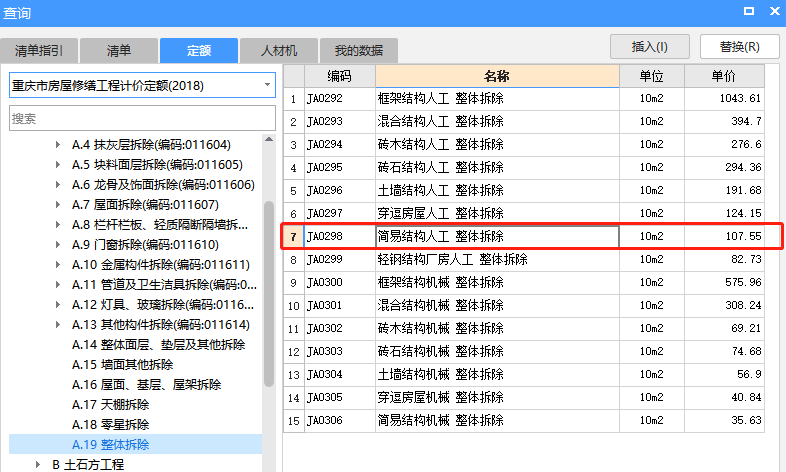Select 轻钢结构厂房人工 整体拆除 row name
Image resolution: width=786 pixels, height=472 pixels.
click(x=497, y=260)
